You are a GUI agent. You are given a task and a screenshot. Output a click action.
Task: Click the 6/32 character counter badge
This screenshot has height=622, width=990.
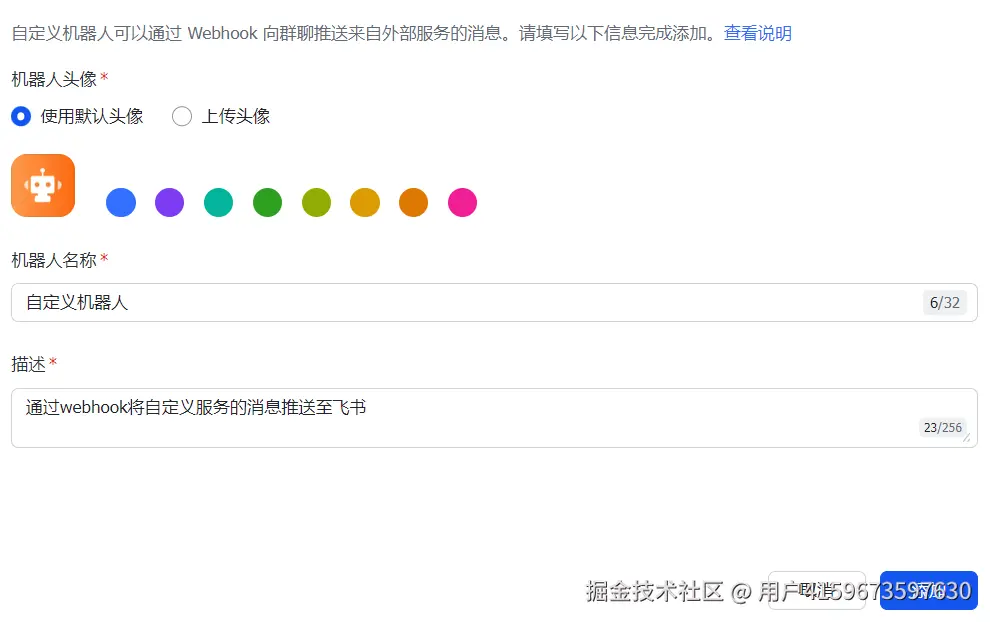click(x=945, y=302)
